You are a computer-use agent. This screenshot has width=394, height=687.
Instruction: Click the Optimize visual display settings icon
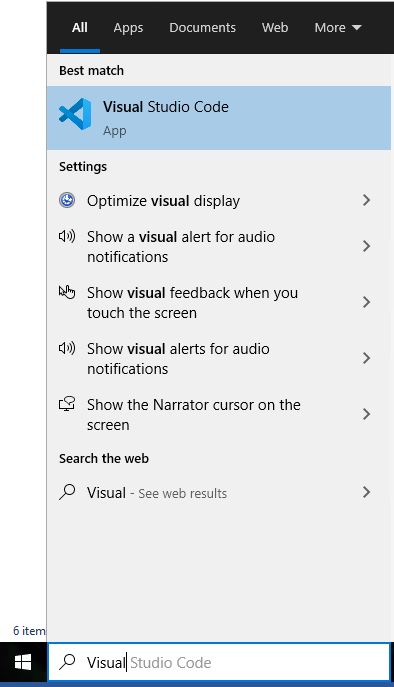pyautogui.click(x=67, y=200)
